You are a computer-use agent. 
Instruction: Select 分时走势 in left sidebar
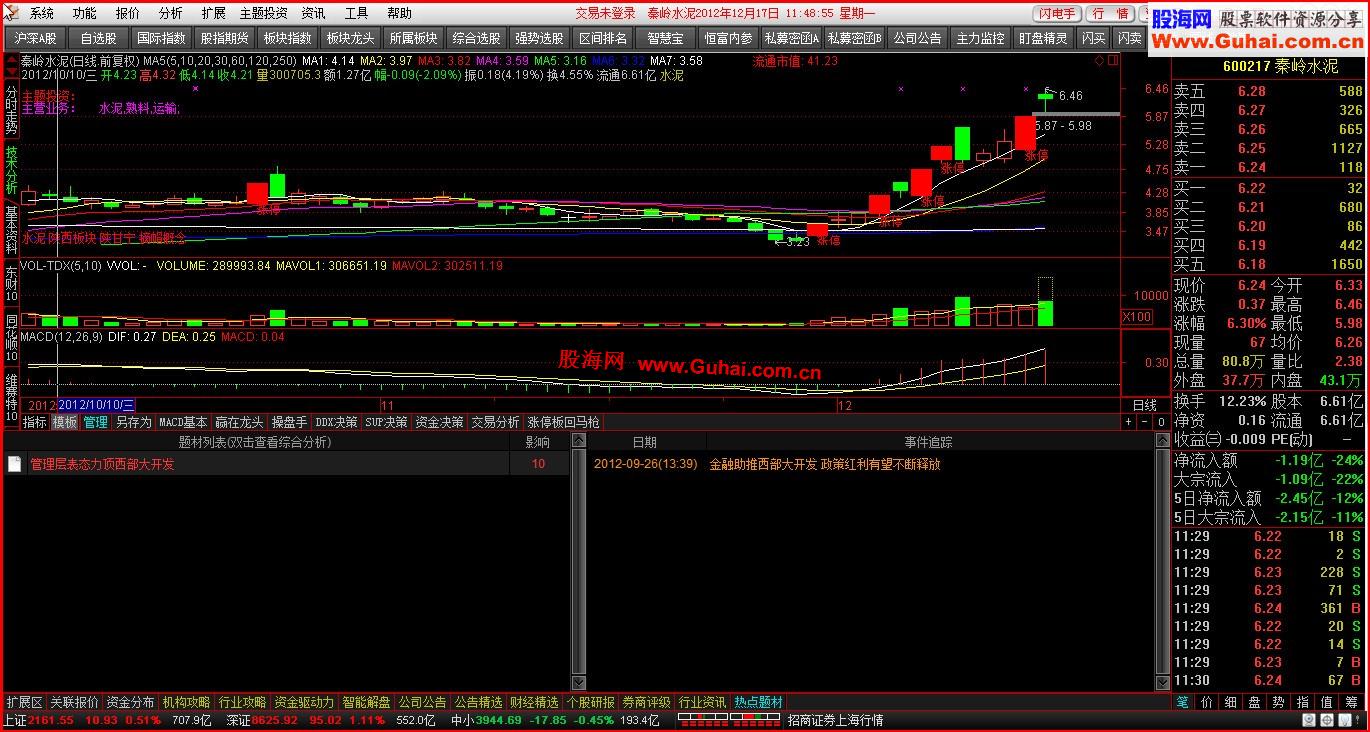tap(11, 109)
